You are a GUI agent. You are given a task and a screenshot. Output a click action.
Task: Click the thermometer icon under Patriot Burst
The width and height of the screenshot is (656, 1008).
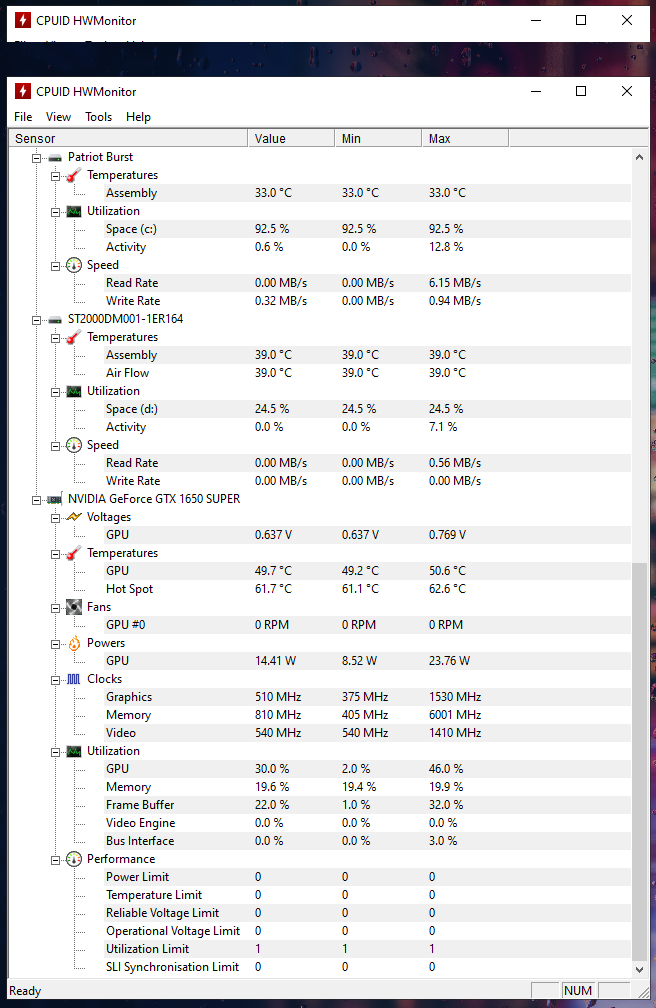tap(73, 175)
